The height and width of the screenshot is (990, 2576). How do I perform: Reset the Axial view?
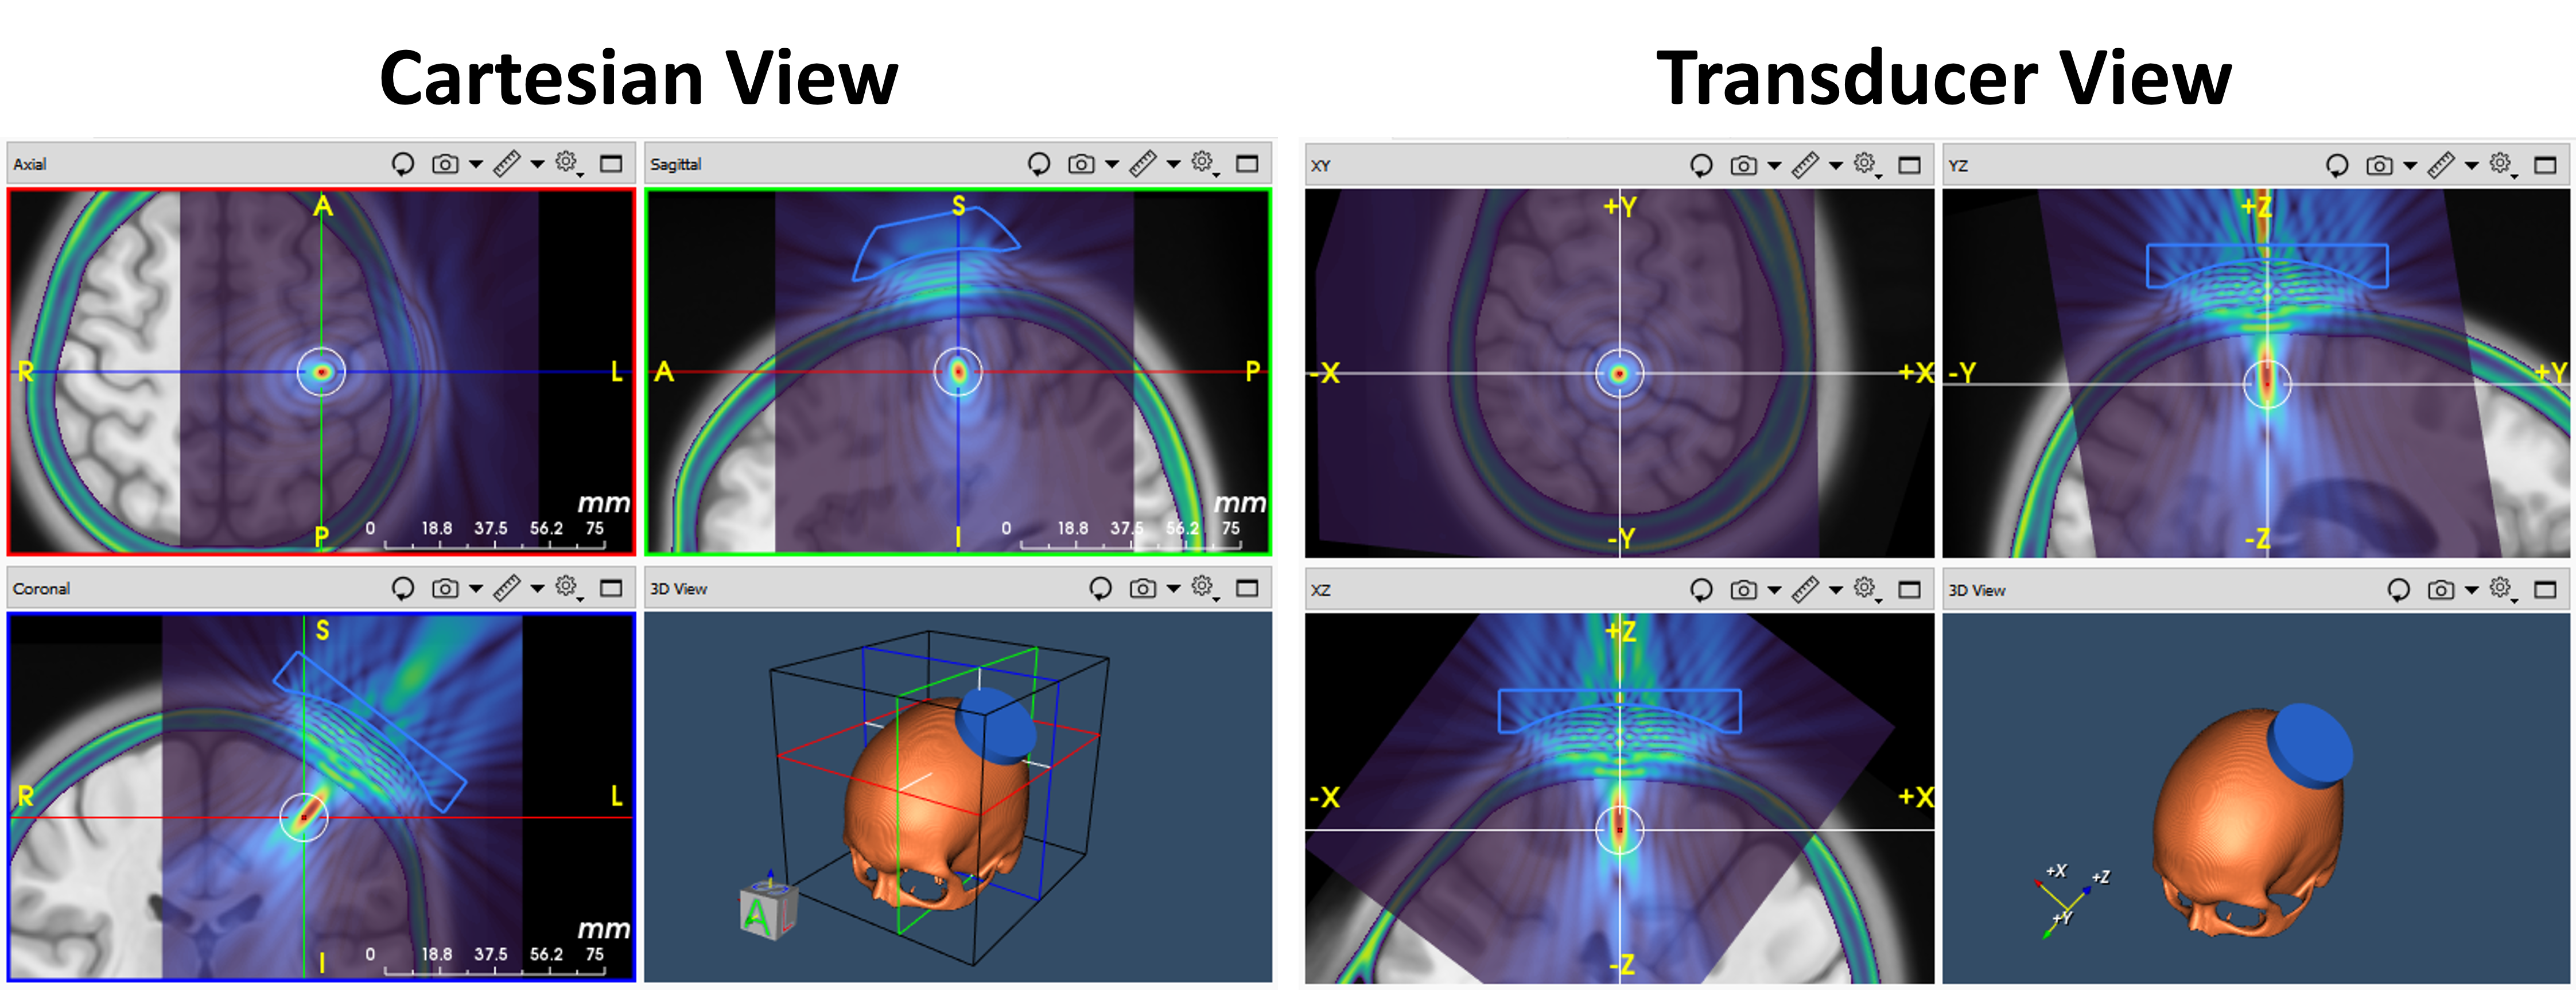click(x=403, y=164)
